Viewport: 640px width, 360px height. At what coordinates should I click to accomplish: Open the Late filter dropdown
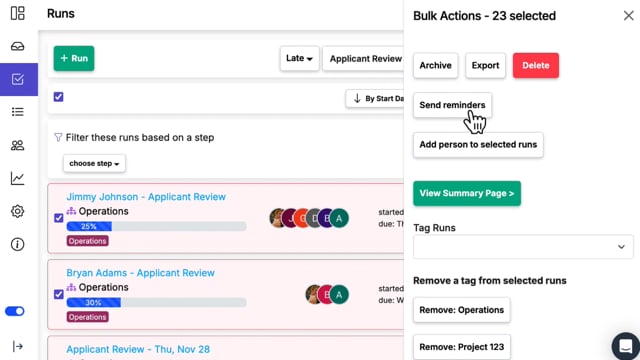[299, 58]
